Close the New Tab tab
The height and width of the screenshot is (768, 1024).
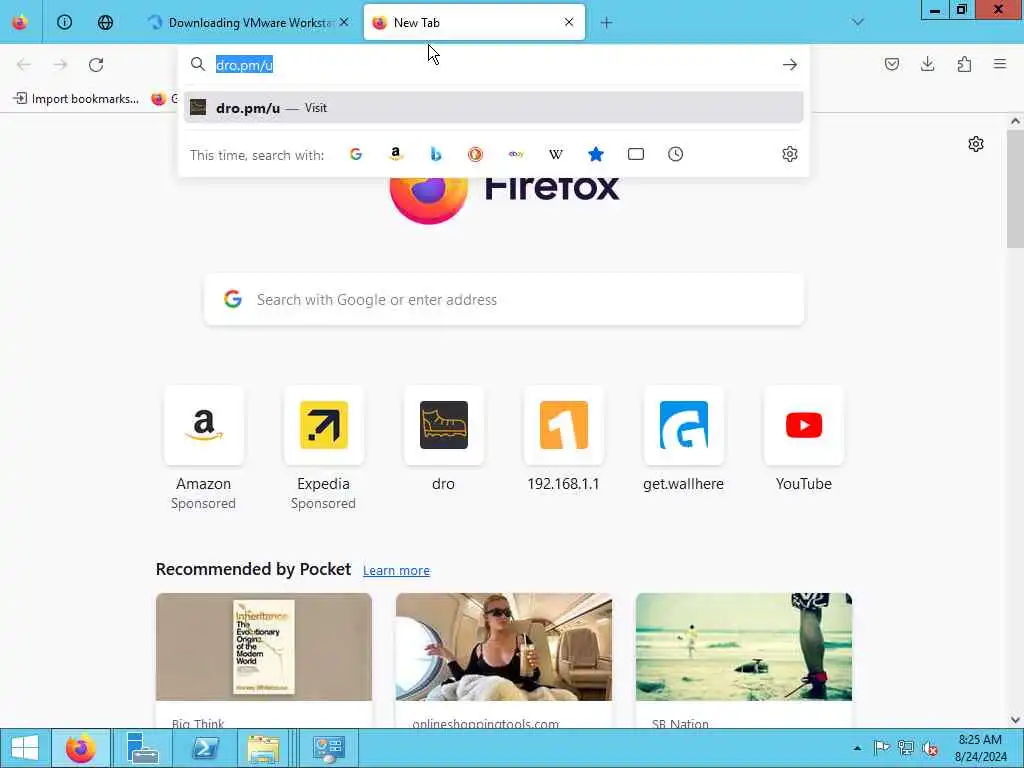[x=569, y=22]
